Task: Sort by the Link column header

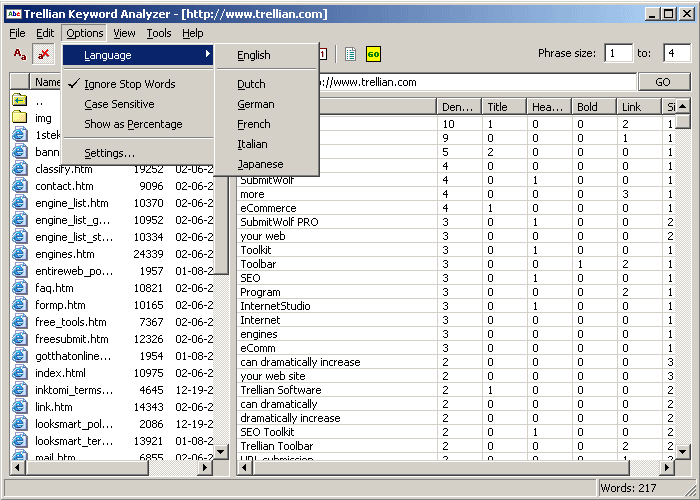Action: click(639, 107)
